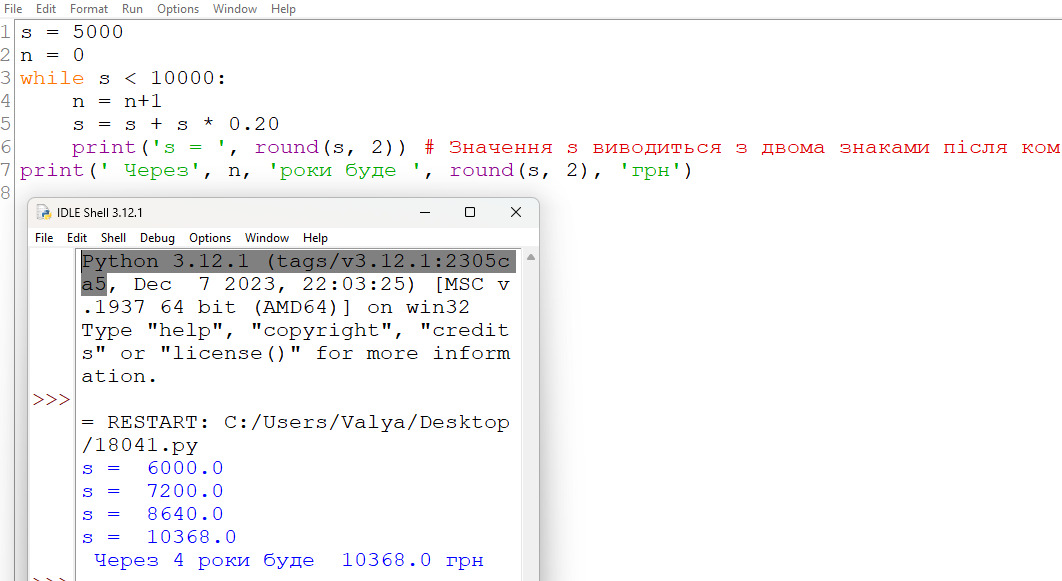Maximize the IDLE Shell window

469,212
